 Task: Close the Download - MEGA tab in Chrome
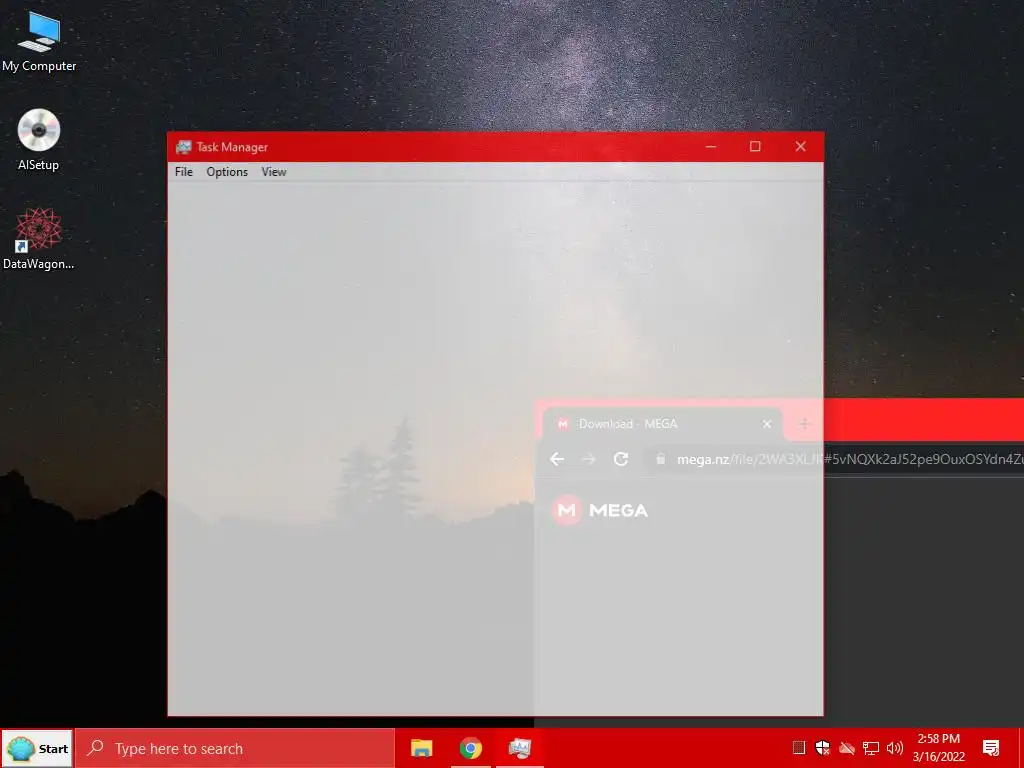(x=767, y=424)
